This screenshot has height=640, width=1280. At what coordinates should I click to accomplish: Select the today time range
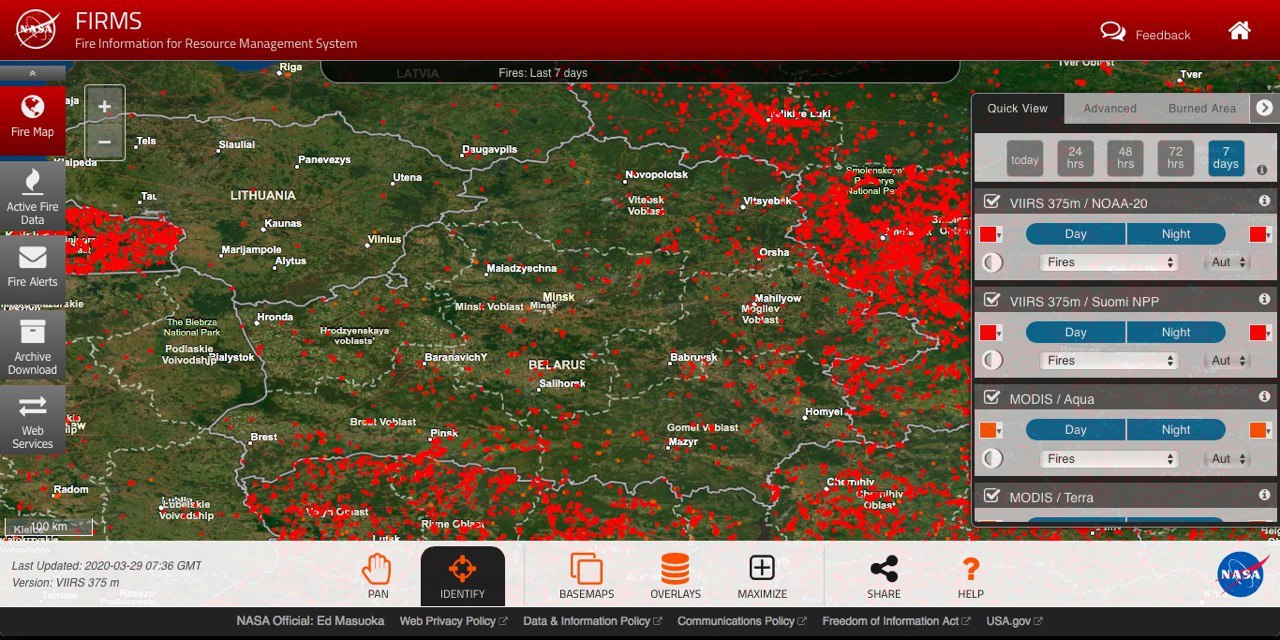[1025, 159]
